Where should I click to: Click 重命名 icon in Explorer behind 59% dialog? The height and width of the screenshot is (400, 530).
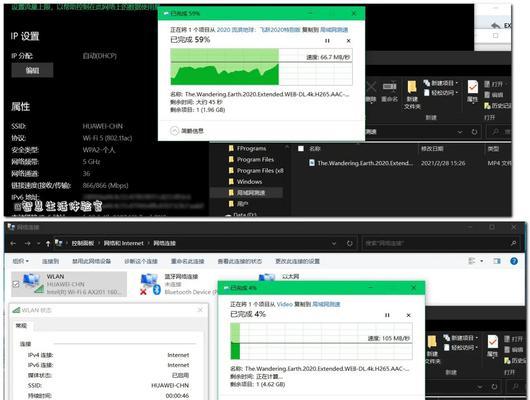pos(389,92)
